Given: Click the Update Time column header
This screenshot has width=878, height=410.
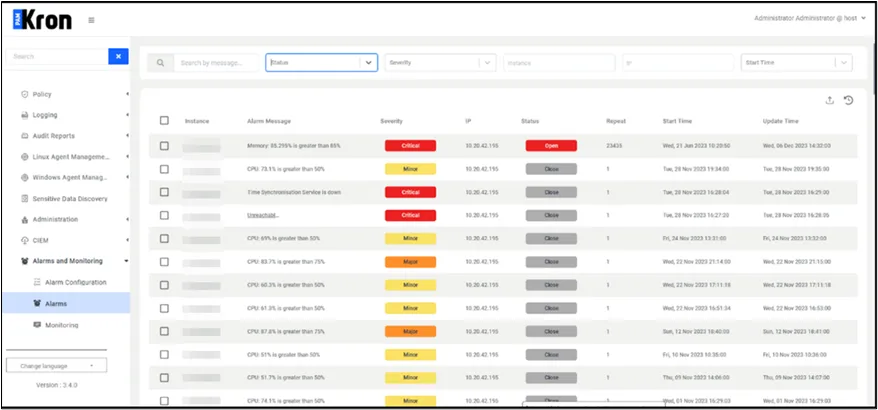Looking at the screenshot, I should click(x=781, y=121).
